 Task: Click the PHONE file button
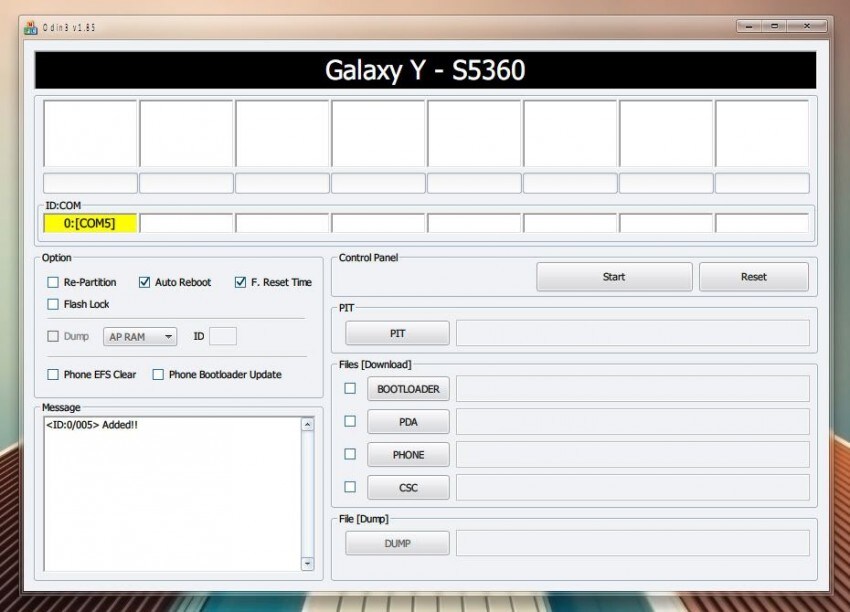(408, 454)
